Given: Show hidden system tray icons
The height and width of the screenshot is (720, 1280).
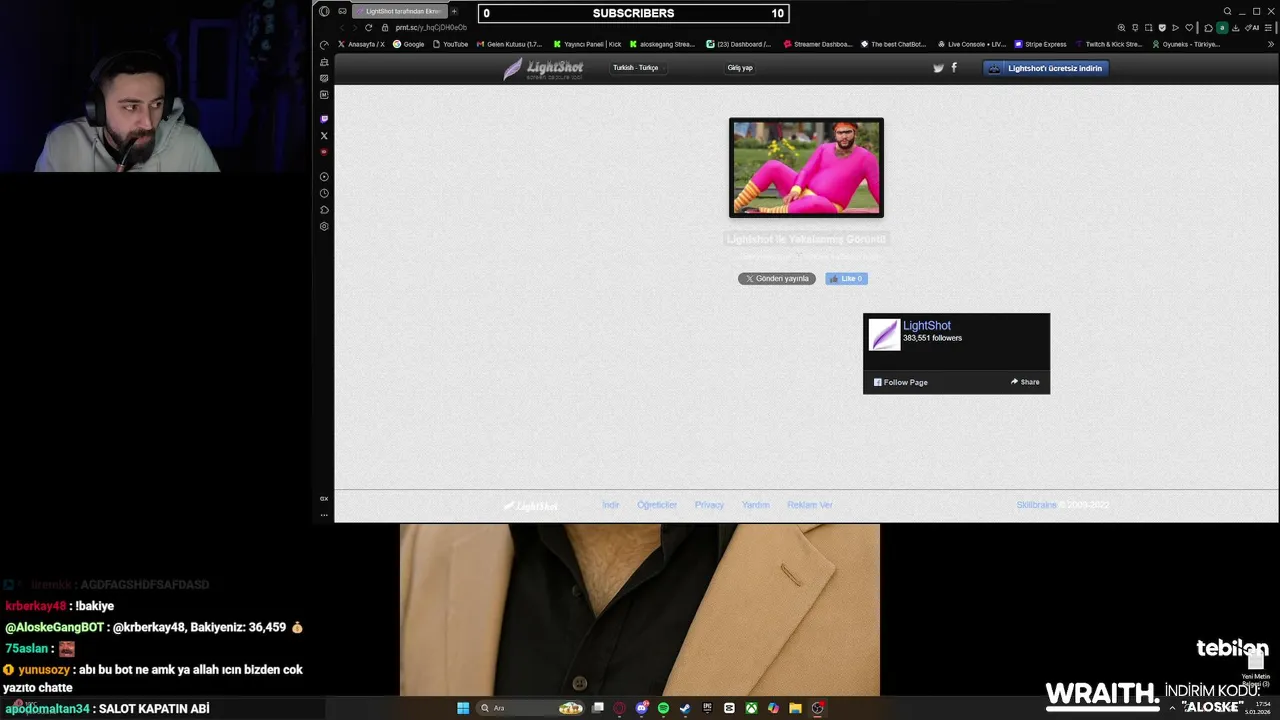Looking at the screenshot, I should click(x=1172, y=708).
